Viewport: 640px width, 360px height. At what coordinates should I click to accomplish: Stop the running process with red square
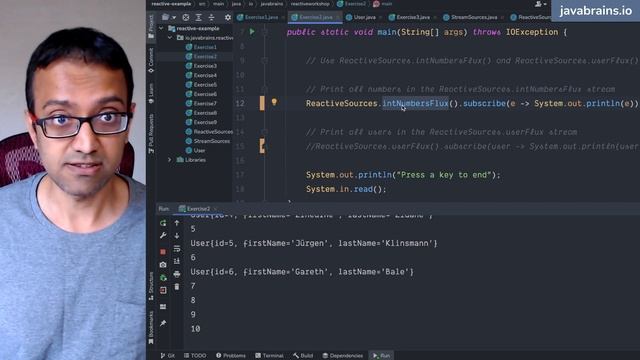[163, 251]
